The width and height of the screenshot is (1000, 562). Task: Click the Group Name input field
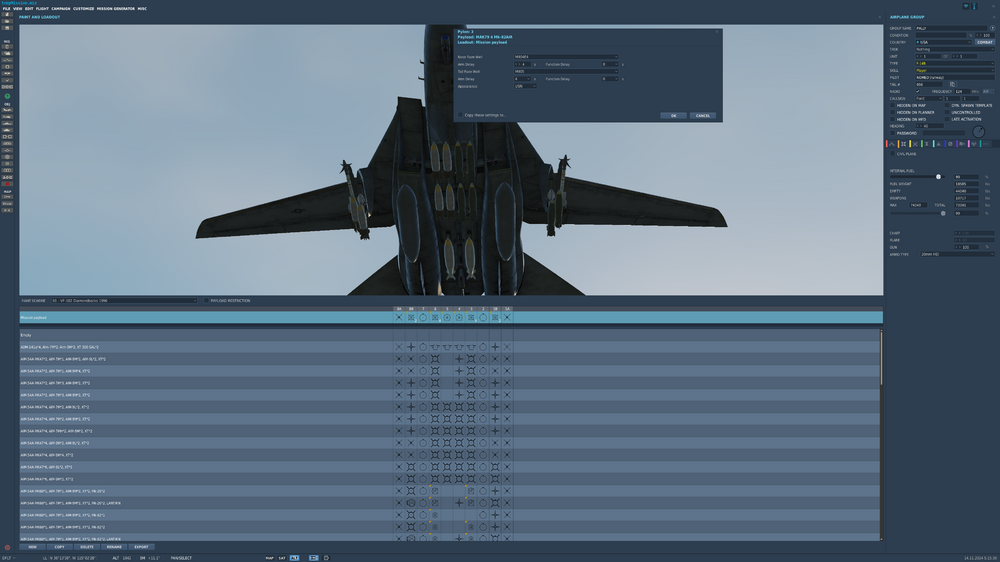pyautogui.click(x=952, y=28)
